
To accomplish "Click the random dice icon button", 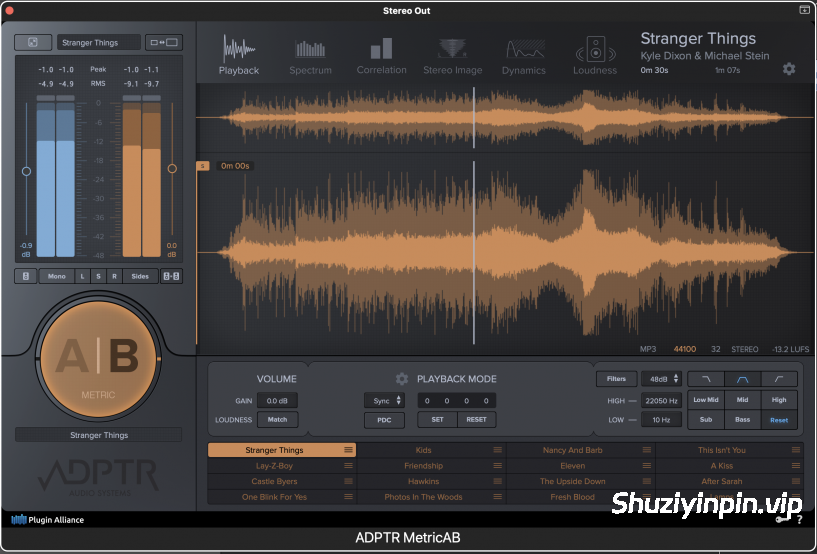I will tap(33, 42).
